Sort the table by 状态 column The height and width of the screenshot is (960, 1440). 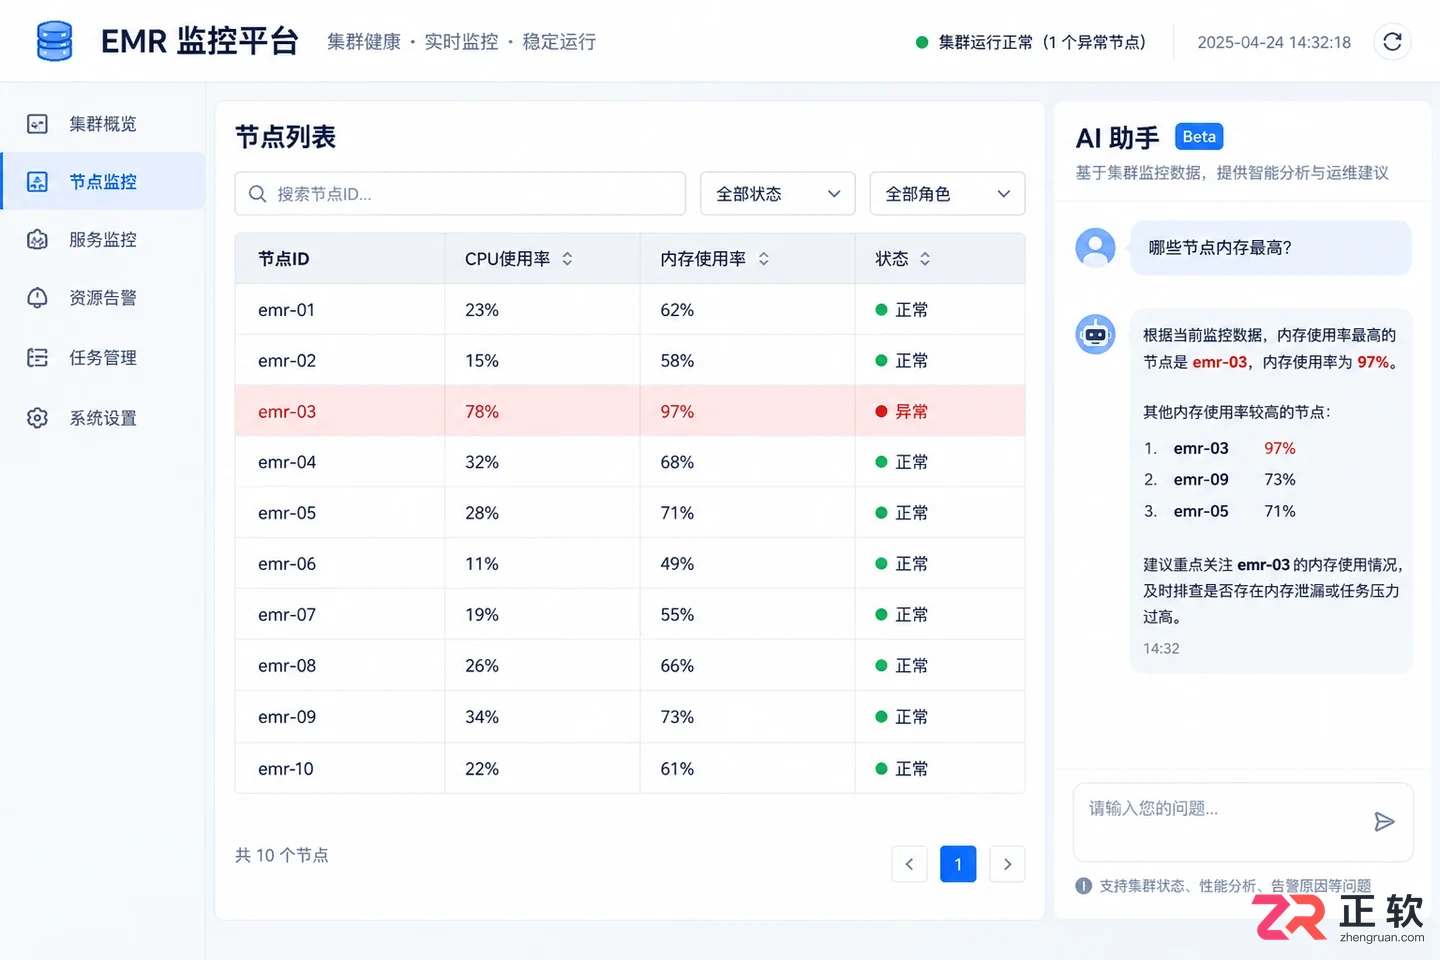pos(925,259)
